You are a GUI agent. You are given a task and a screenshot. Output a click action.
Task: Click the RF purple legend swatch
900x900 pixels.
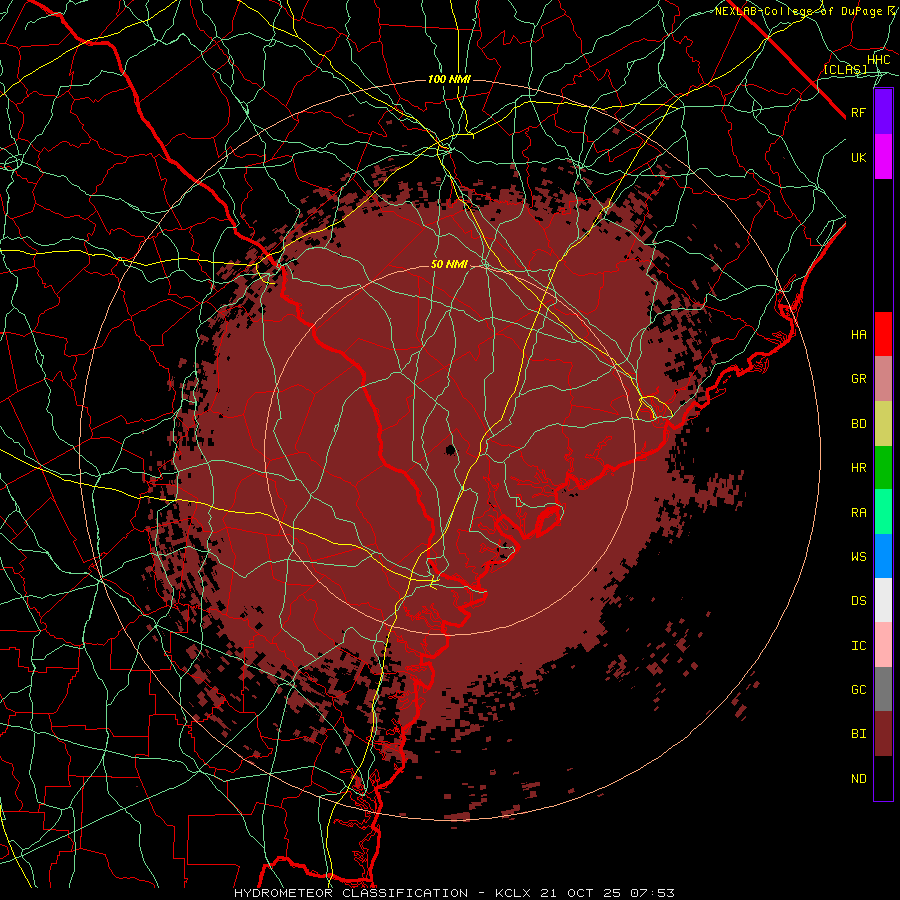883,112
